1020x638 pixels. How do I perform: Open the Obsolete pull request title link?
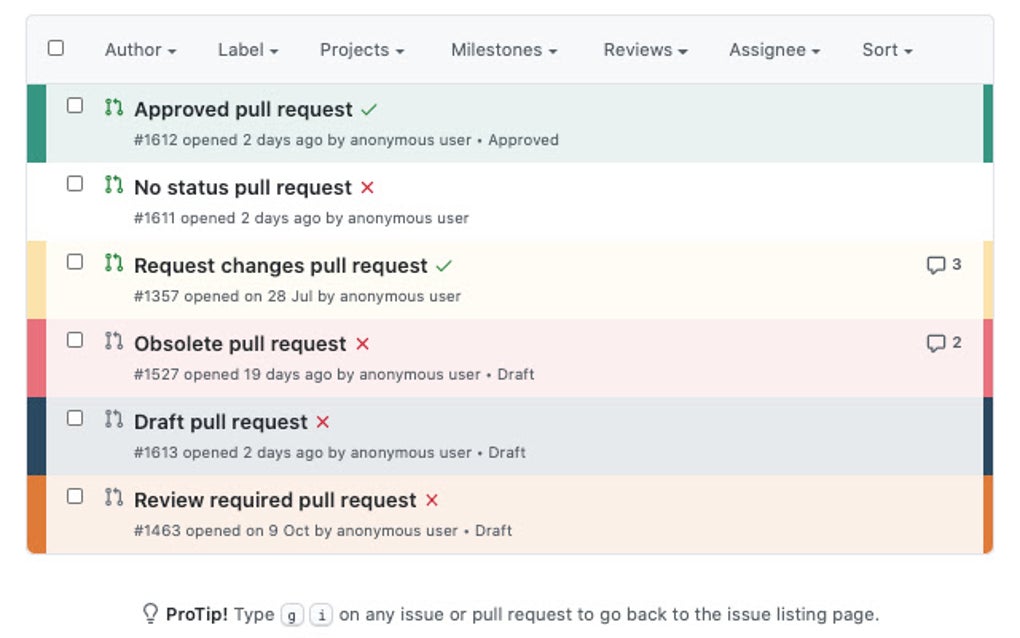click(240, 344)
